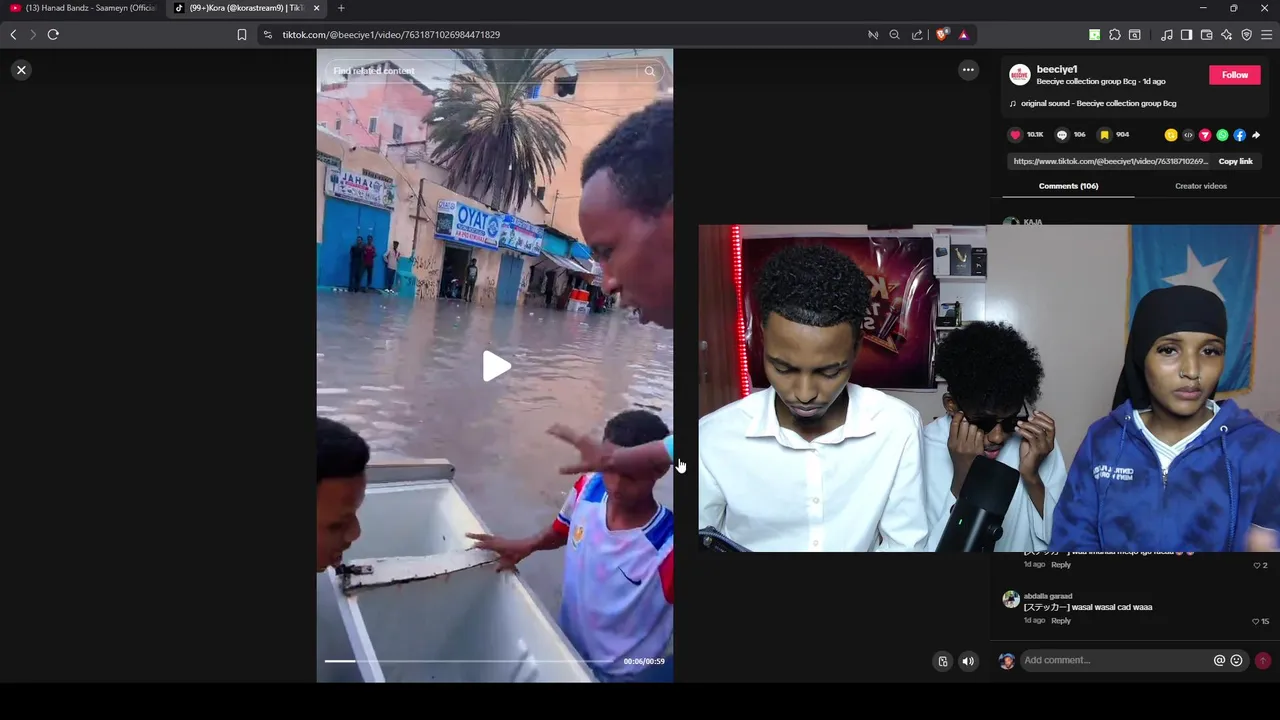1280x720 pixels.
Task: Open Brave Shields lion icon
Action: point(942,35)
